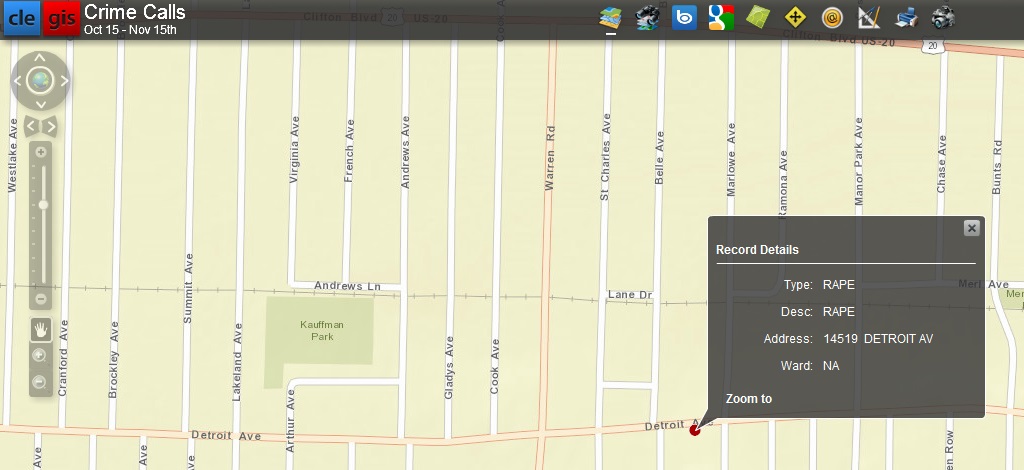This screenshot has width=1024, height=470.
Task: Click the red crime marker on Detroit Ave
Action: coord(695,430)
